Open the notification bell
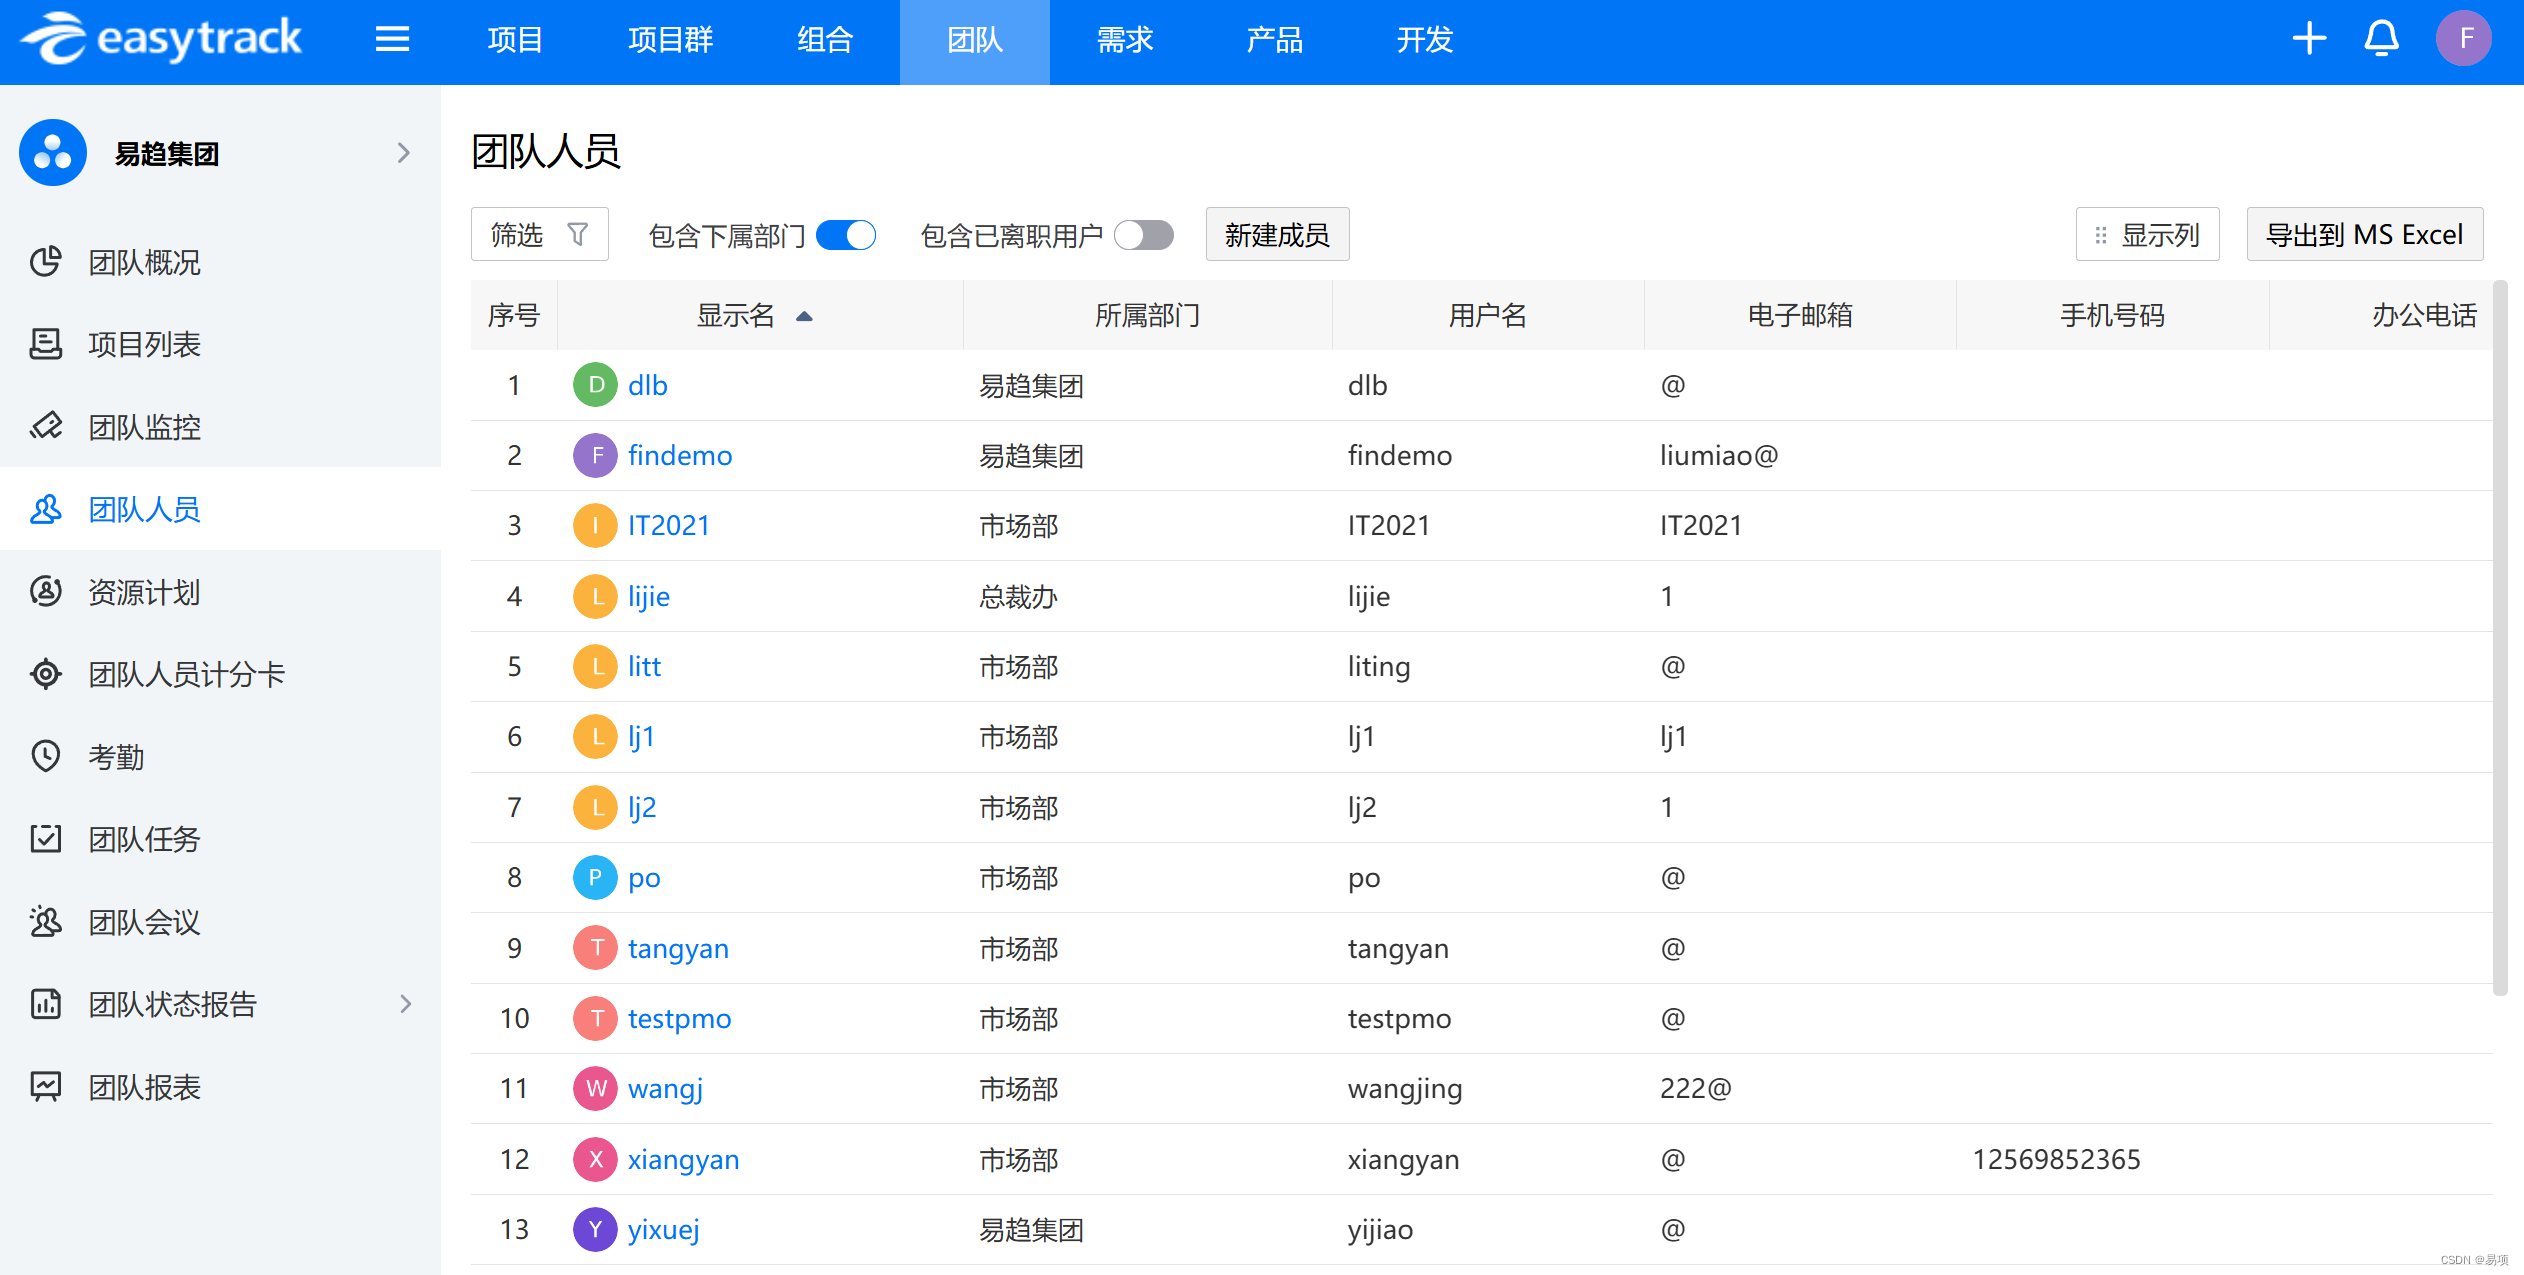2524x1275 pixels. [x=2382, y=39]
